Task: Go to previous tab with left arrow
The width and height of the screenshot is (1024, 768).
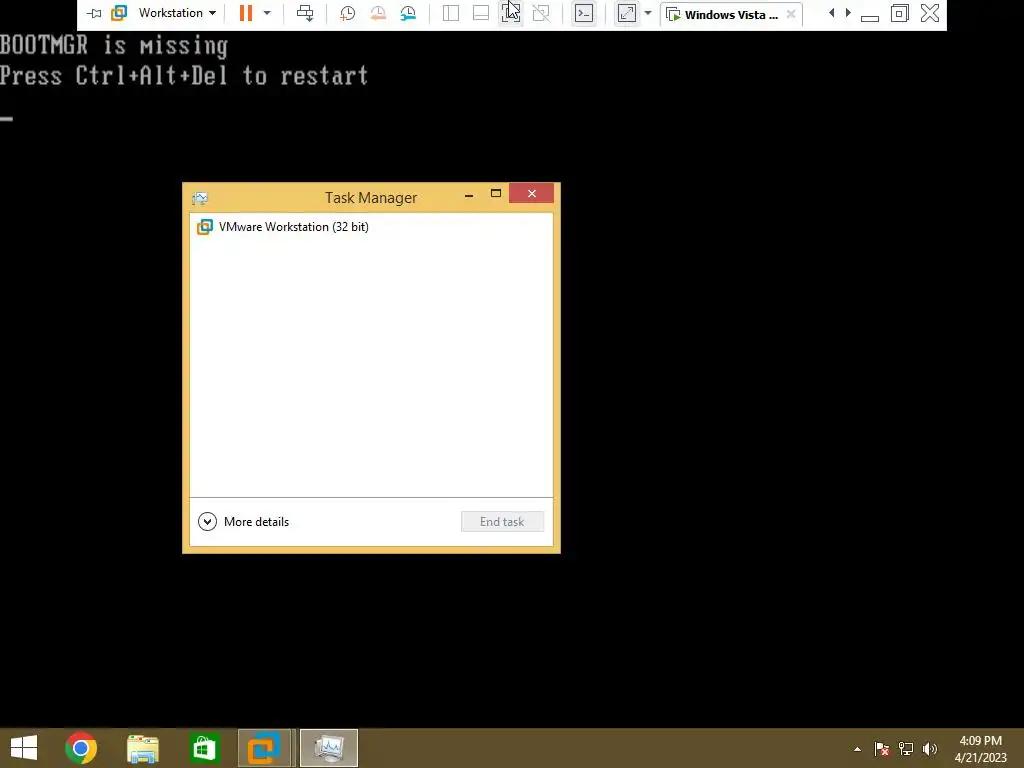Action: tap(831, 13)
